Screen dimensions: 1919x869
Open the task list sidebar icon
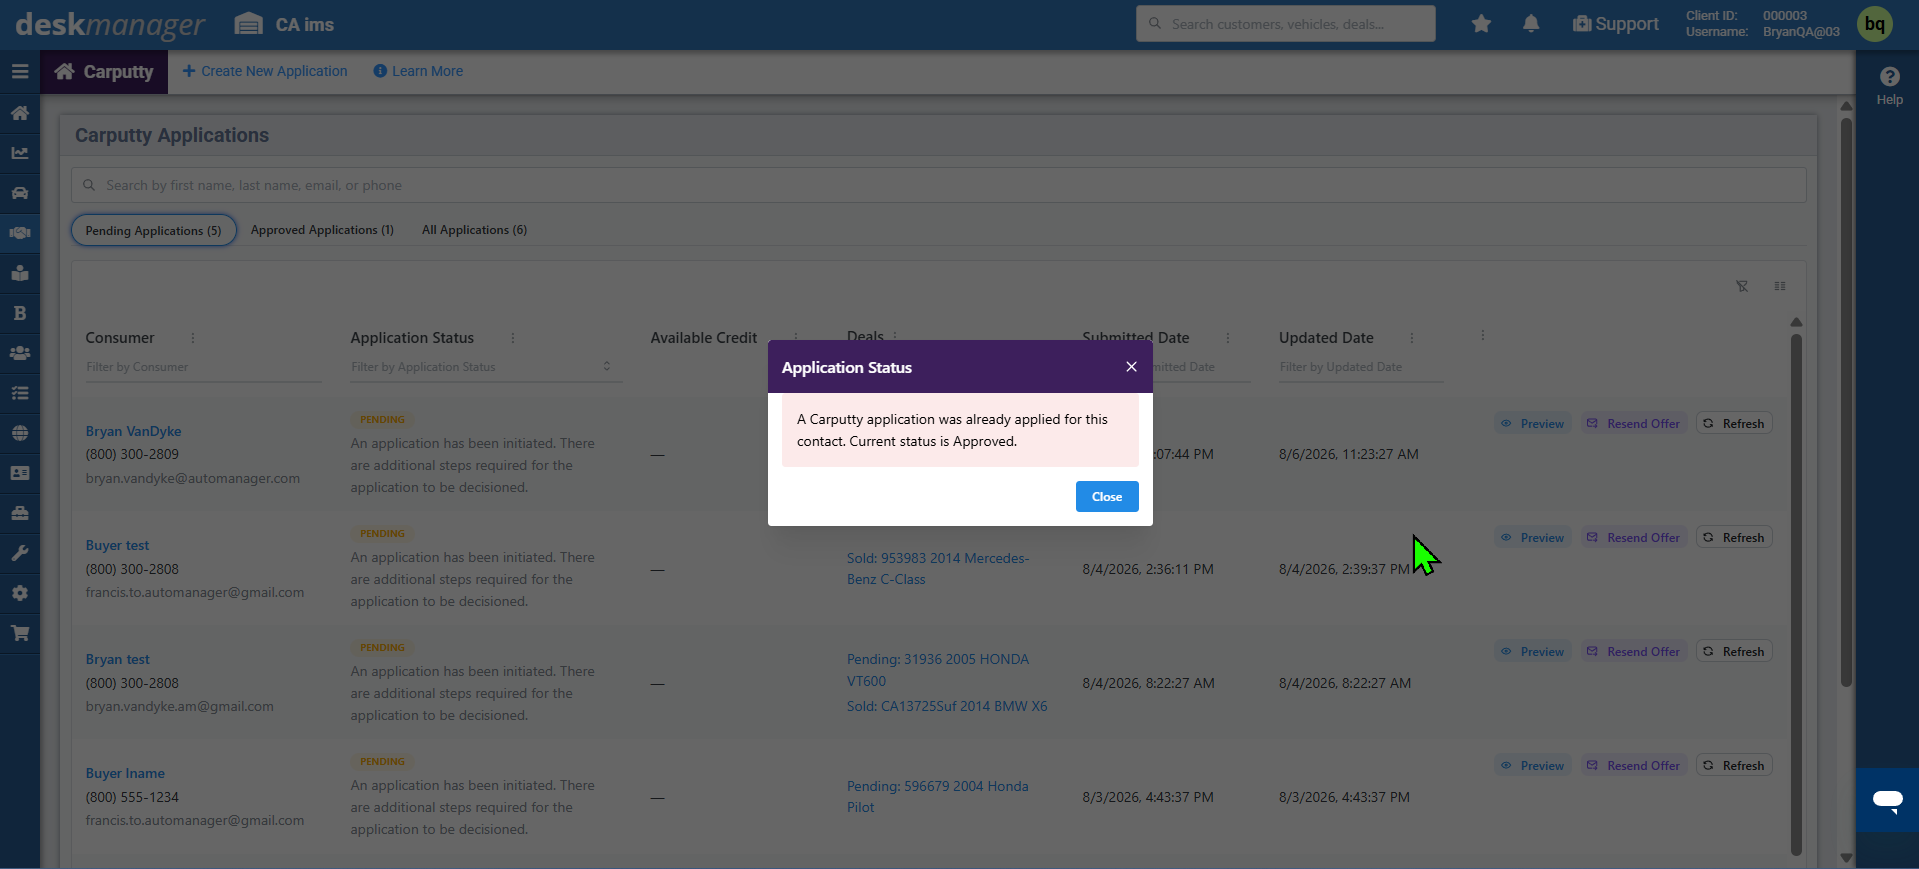click(x=20, y=393)
